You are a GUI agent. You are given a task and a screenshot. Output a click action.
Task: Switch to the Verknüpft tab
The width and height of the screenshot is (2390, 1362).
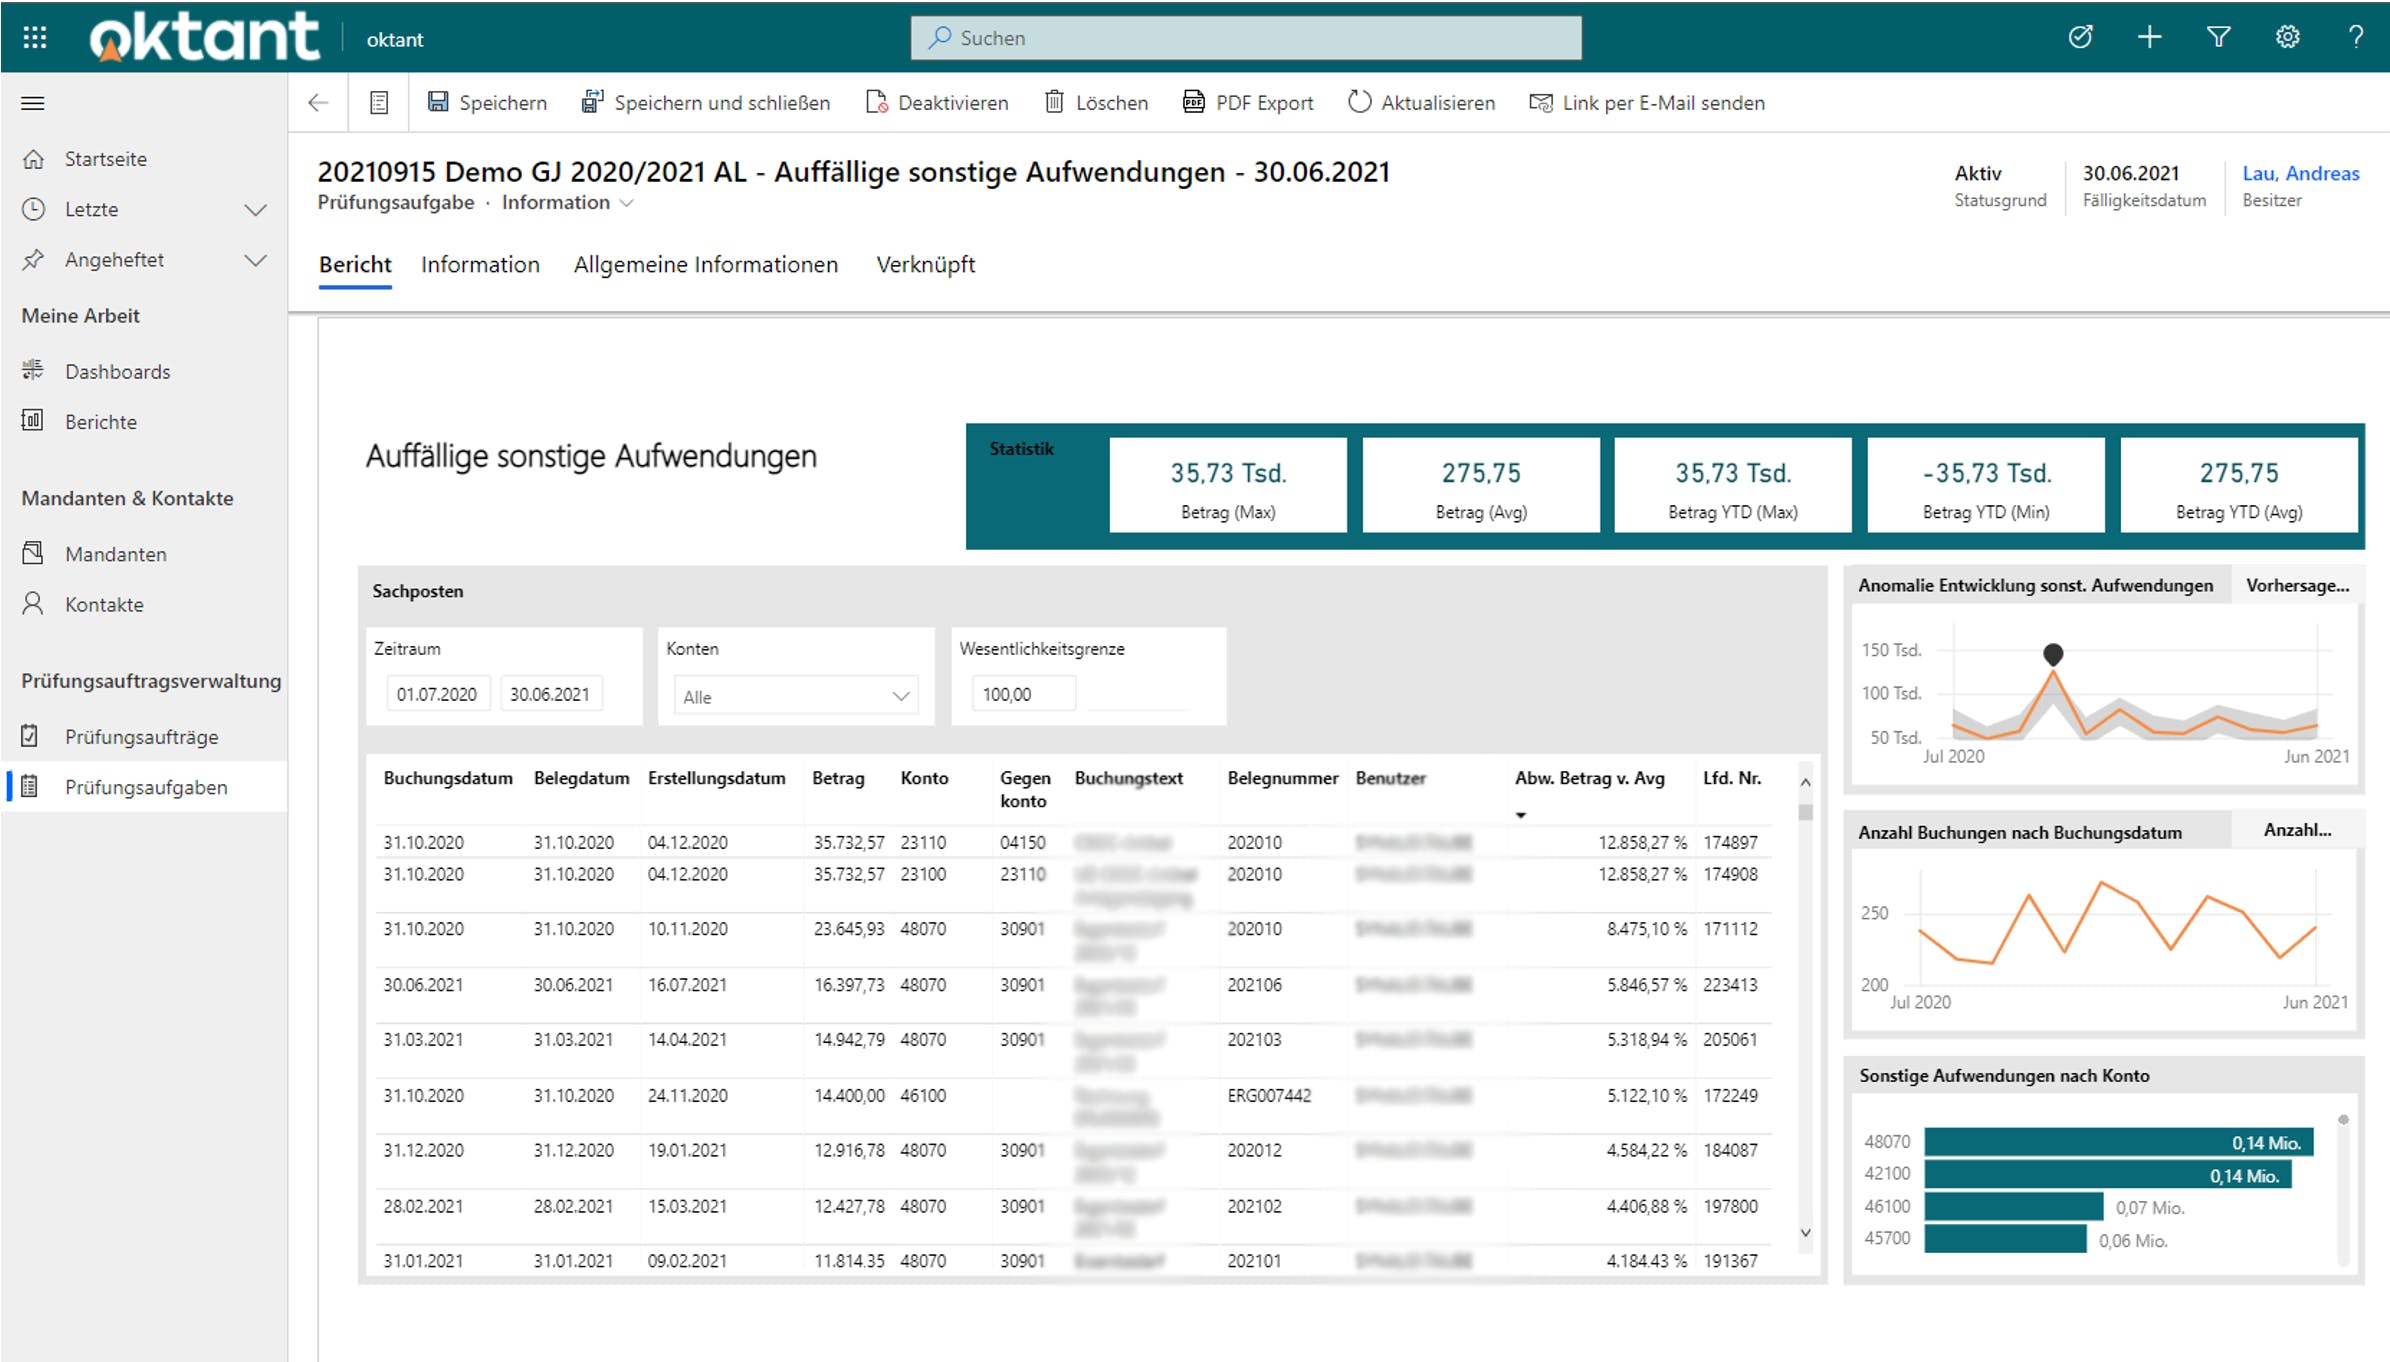(x=925, y=265)
